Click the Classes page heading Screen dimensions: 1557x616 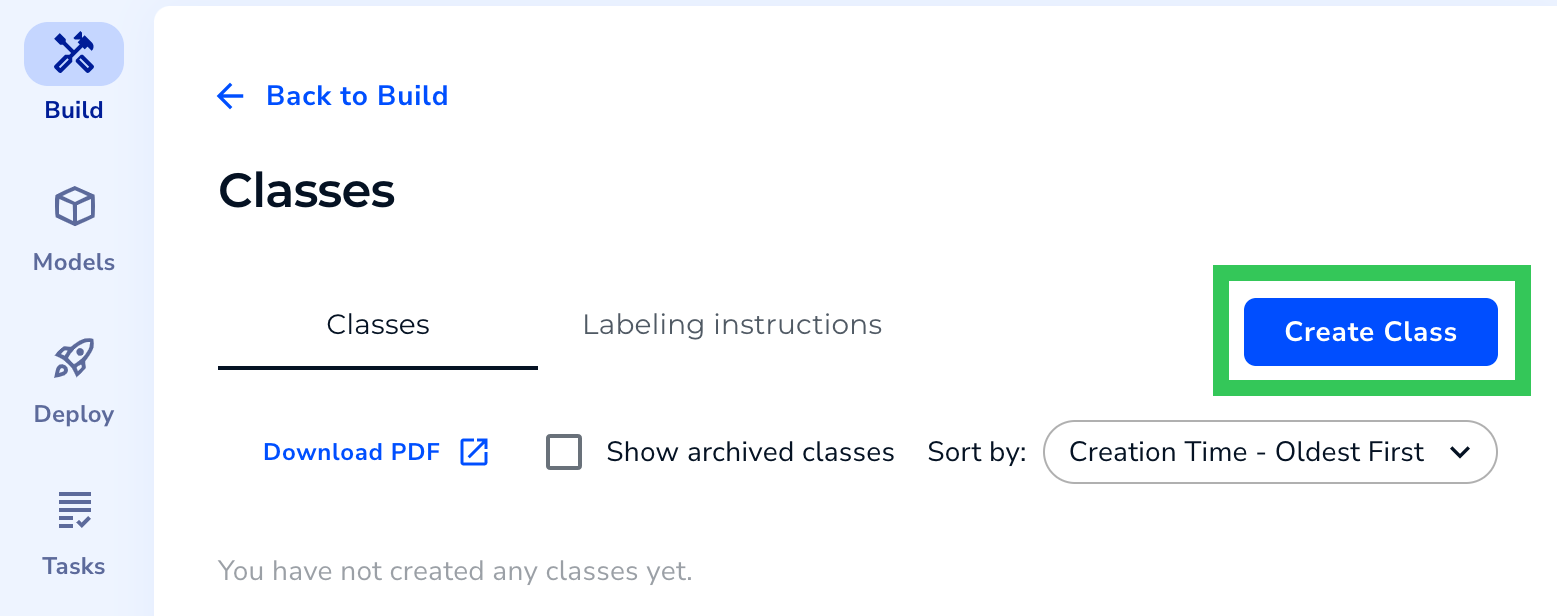pyautogui.click(x=307, y=190)
